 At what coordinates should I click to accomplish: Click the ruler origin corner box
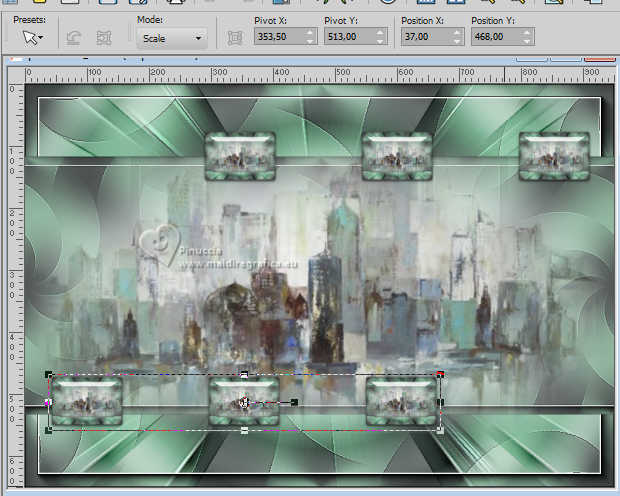tap(16, 75)
